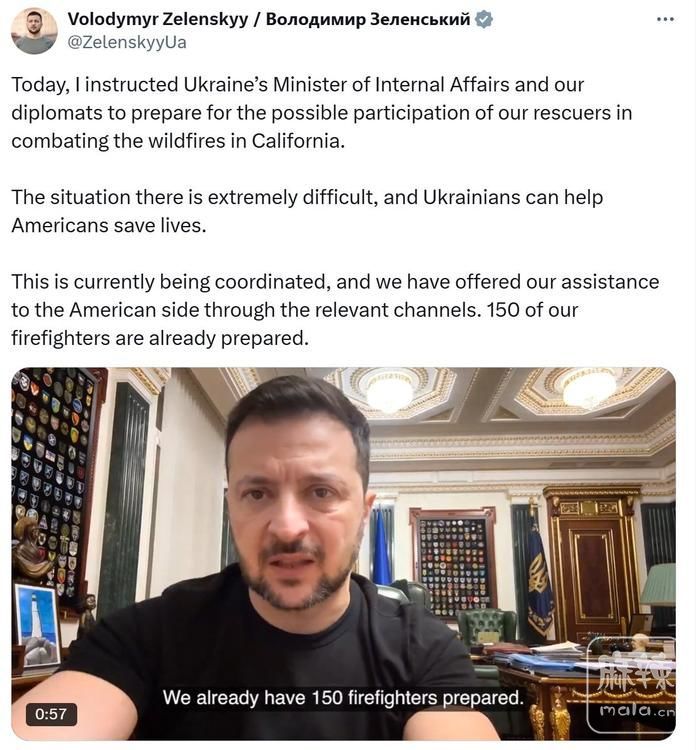Open Zelenskyy's profile avatar picture

[34, 31]
